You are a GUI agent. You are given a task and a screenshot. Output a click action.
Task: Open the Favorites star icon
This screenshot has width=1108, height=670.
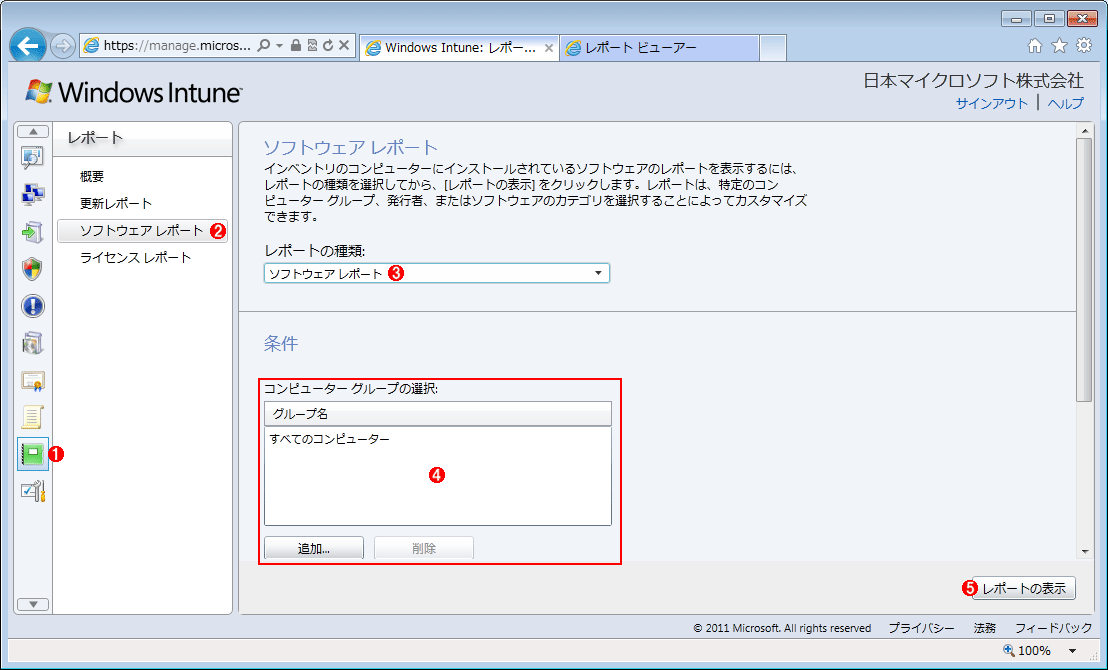(x=1059, y=46)
